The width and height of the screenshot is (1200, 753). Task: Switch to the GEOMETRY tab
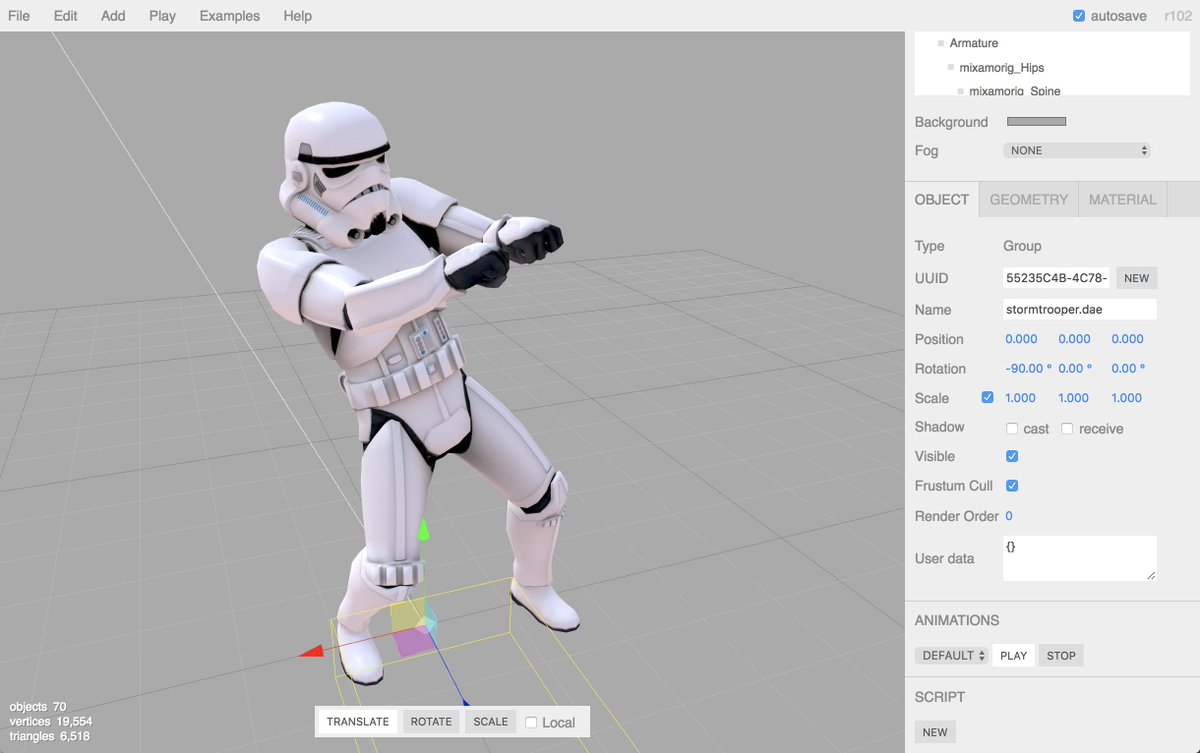(1029, 200)
